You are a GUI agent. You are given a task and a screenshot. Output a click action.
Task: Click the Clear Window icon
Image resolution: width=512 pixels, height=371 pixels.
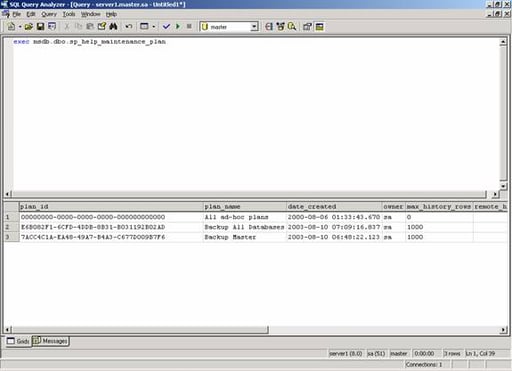tap(102, 27)
